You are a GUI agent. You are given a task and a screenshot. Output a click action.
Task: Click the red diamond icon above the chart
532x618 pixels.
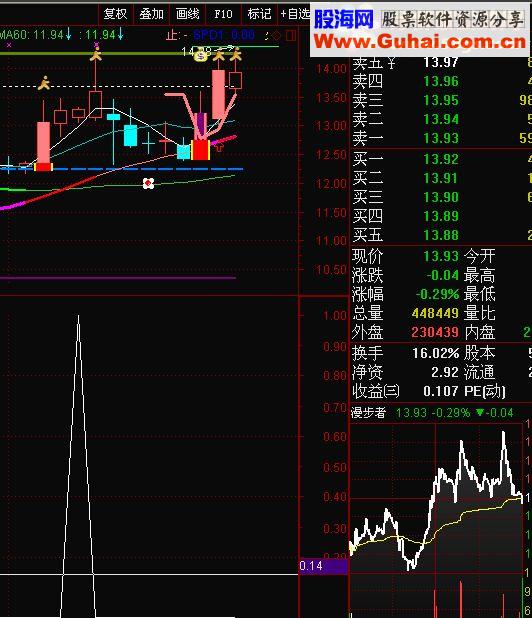(x=277, y=36)
